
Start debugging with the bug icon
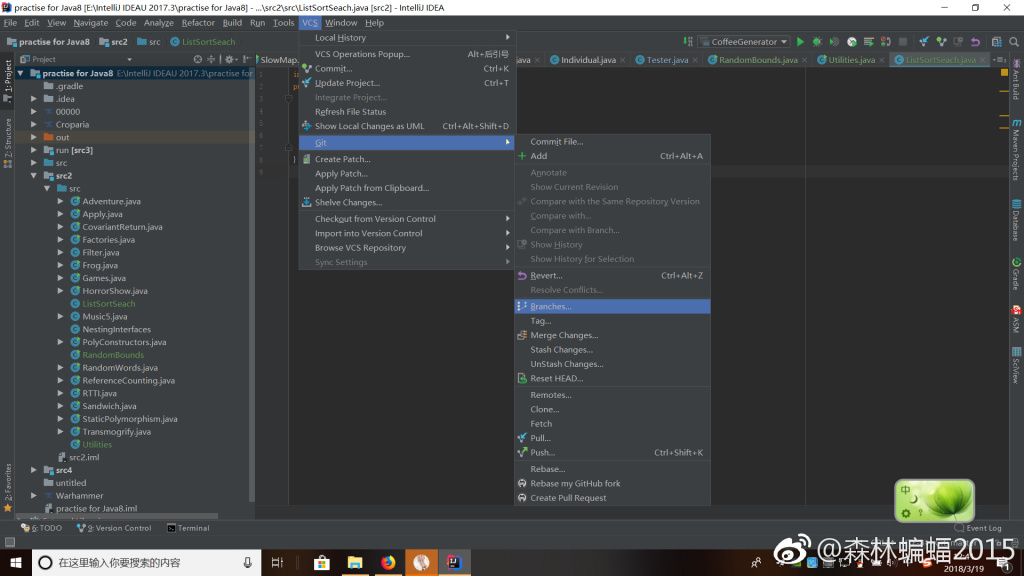click(817, 42)
